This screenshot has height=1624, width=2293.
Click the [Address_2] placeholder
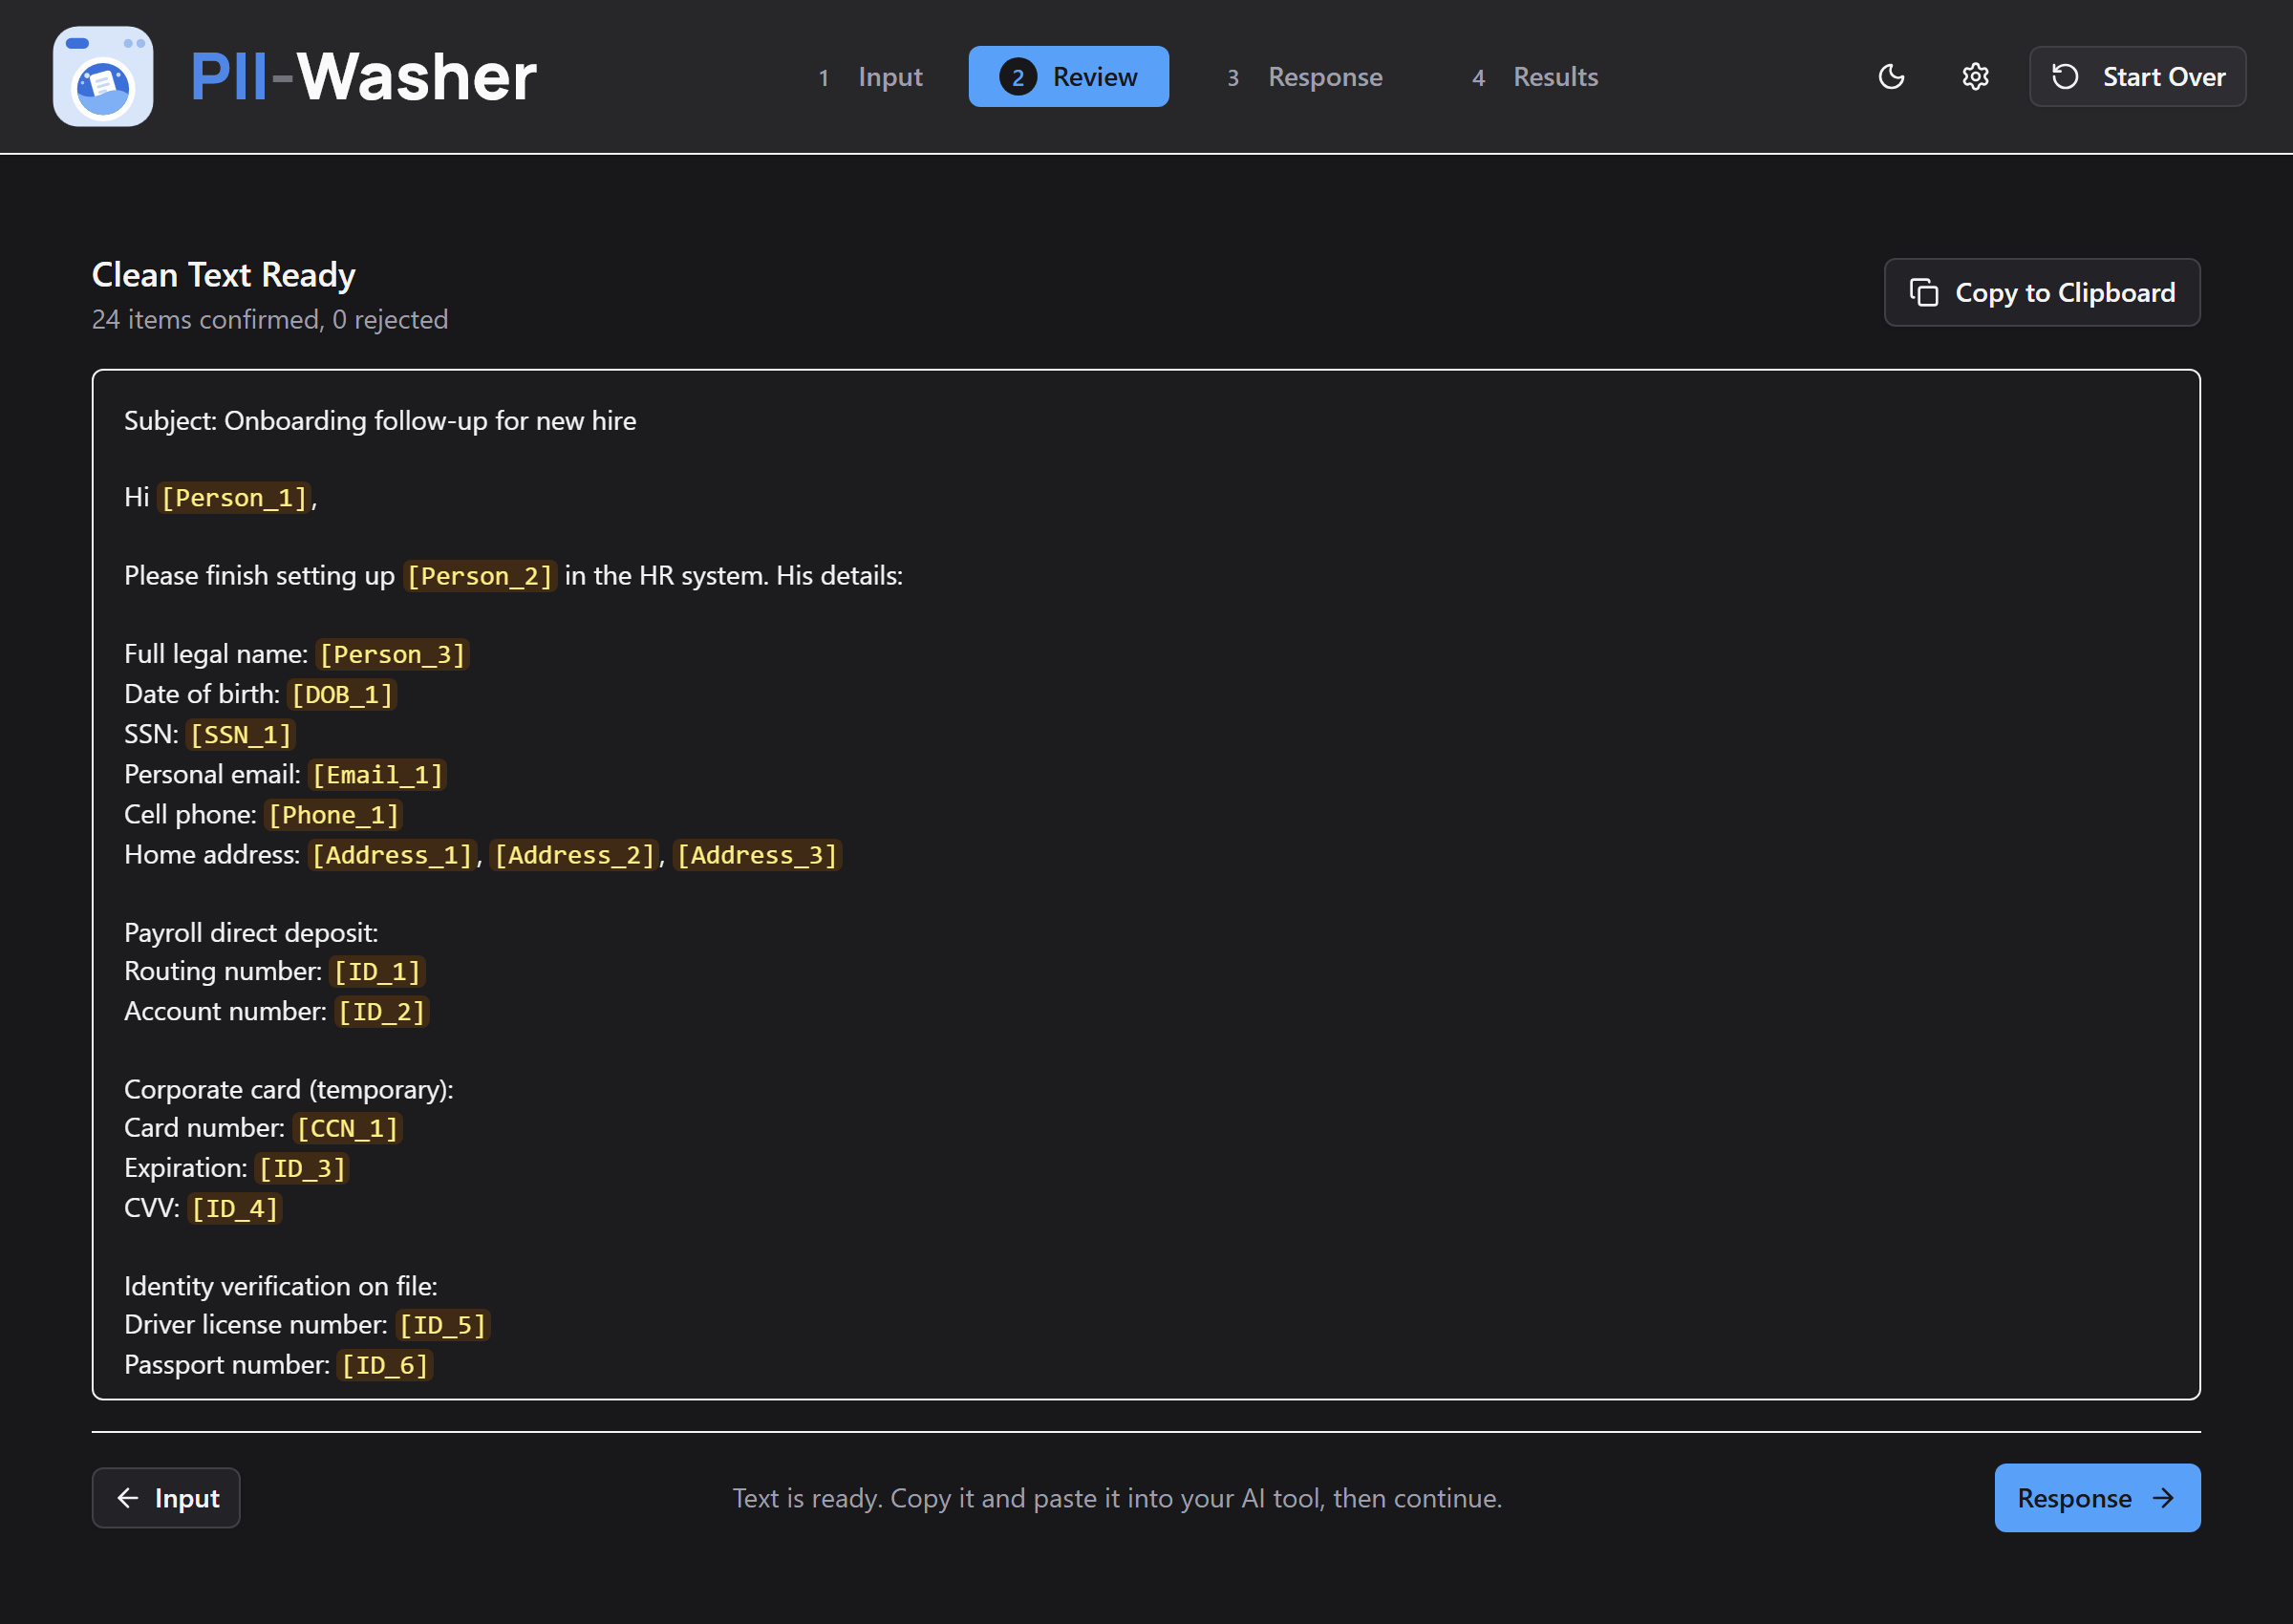tap(575, 855)
